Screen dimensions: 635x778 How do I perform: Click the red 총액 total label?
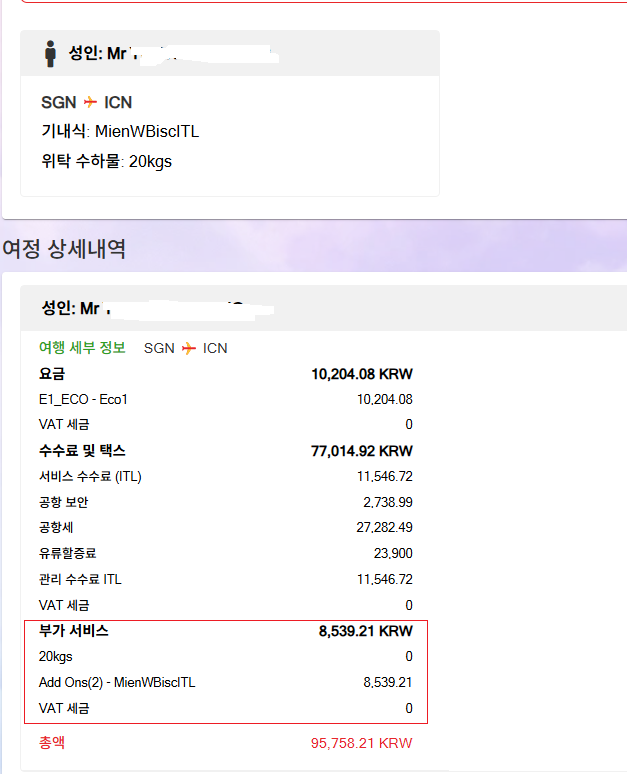click(x=51, y=742)
